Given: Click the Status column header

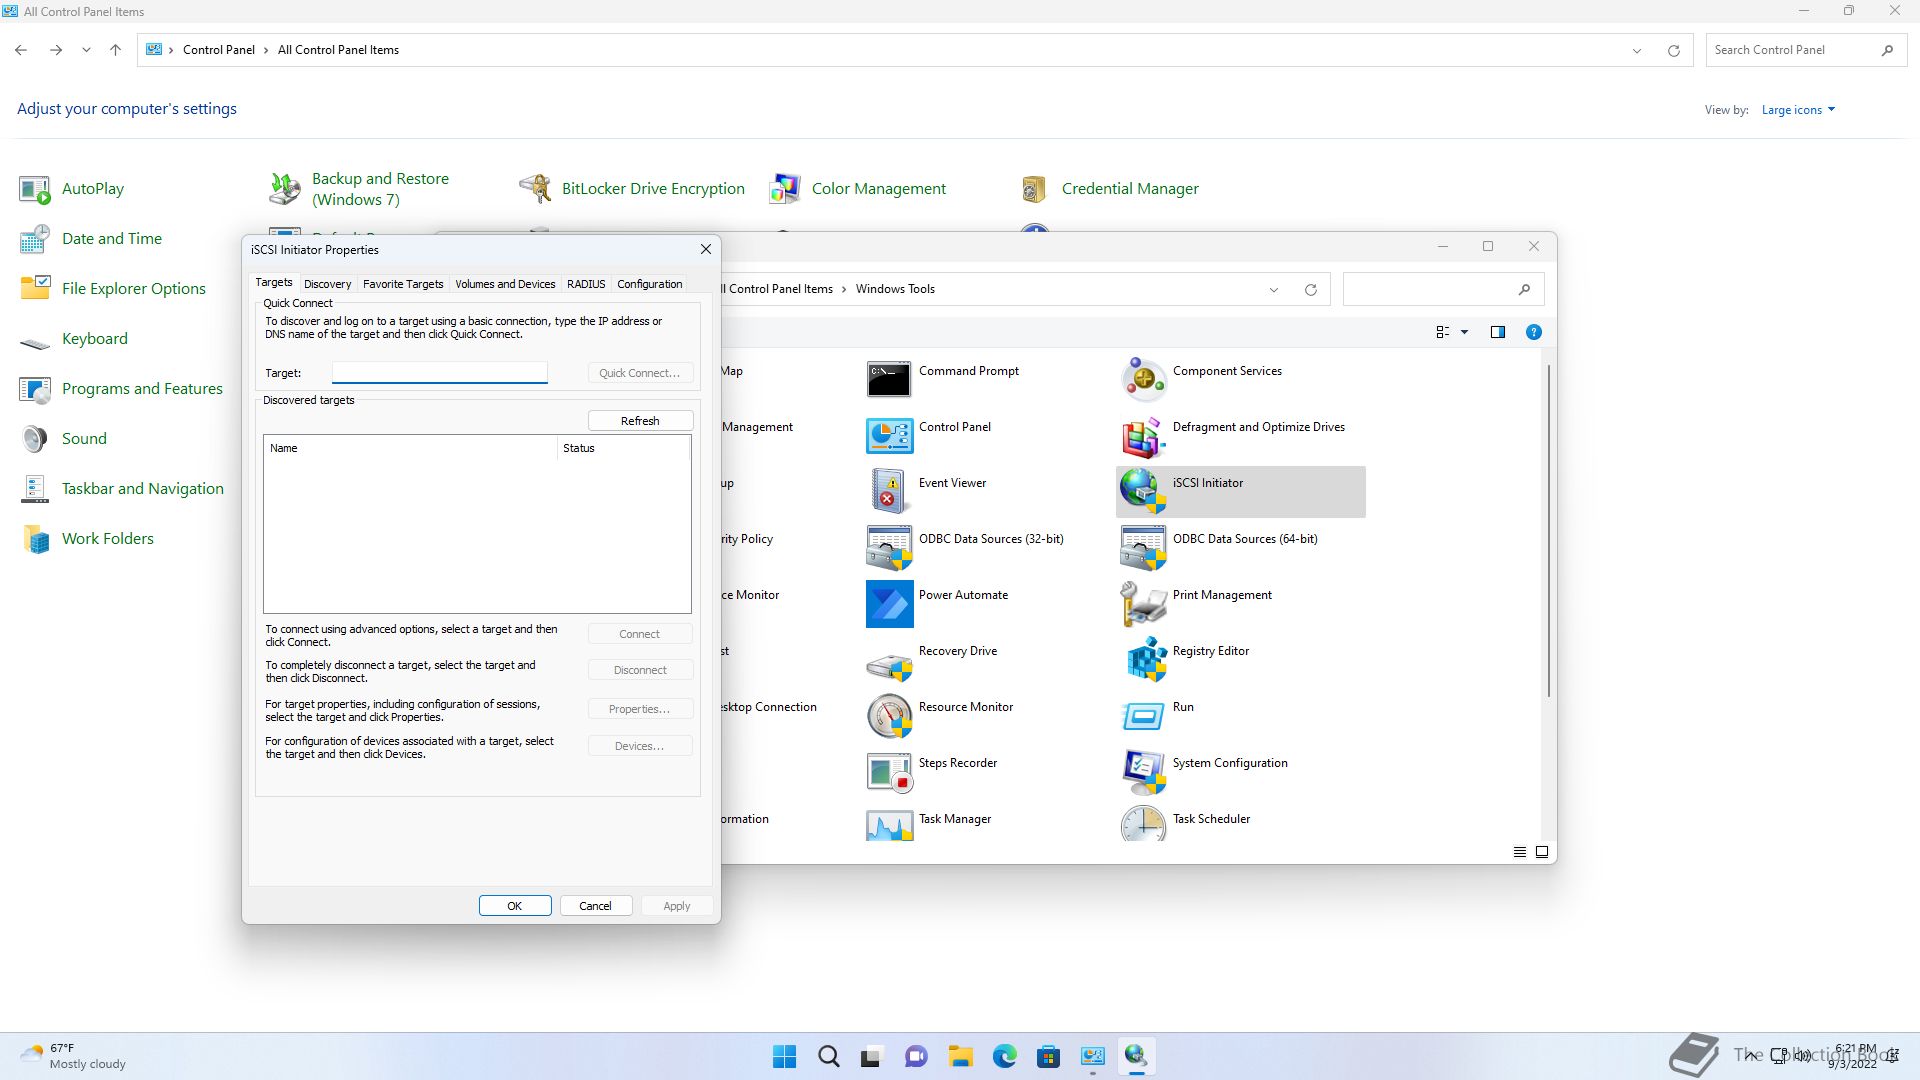Looking at the screenshot, I should click(x=623, y=448).
